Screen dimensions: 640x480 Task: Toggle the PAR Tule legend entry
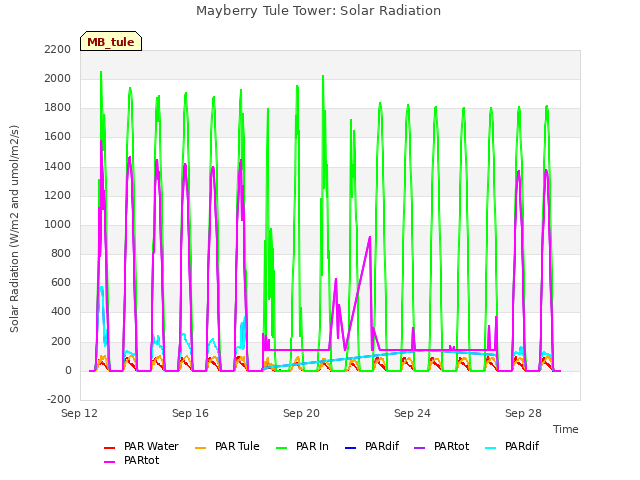click(227, 447)
